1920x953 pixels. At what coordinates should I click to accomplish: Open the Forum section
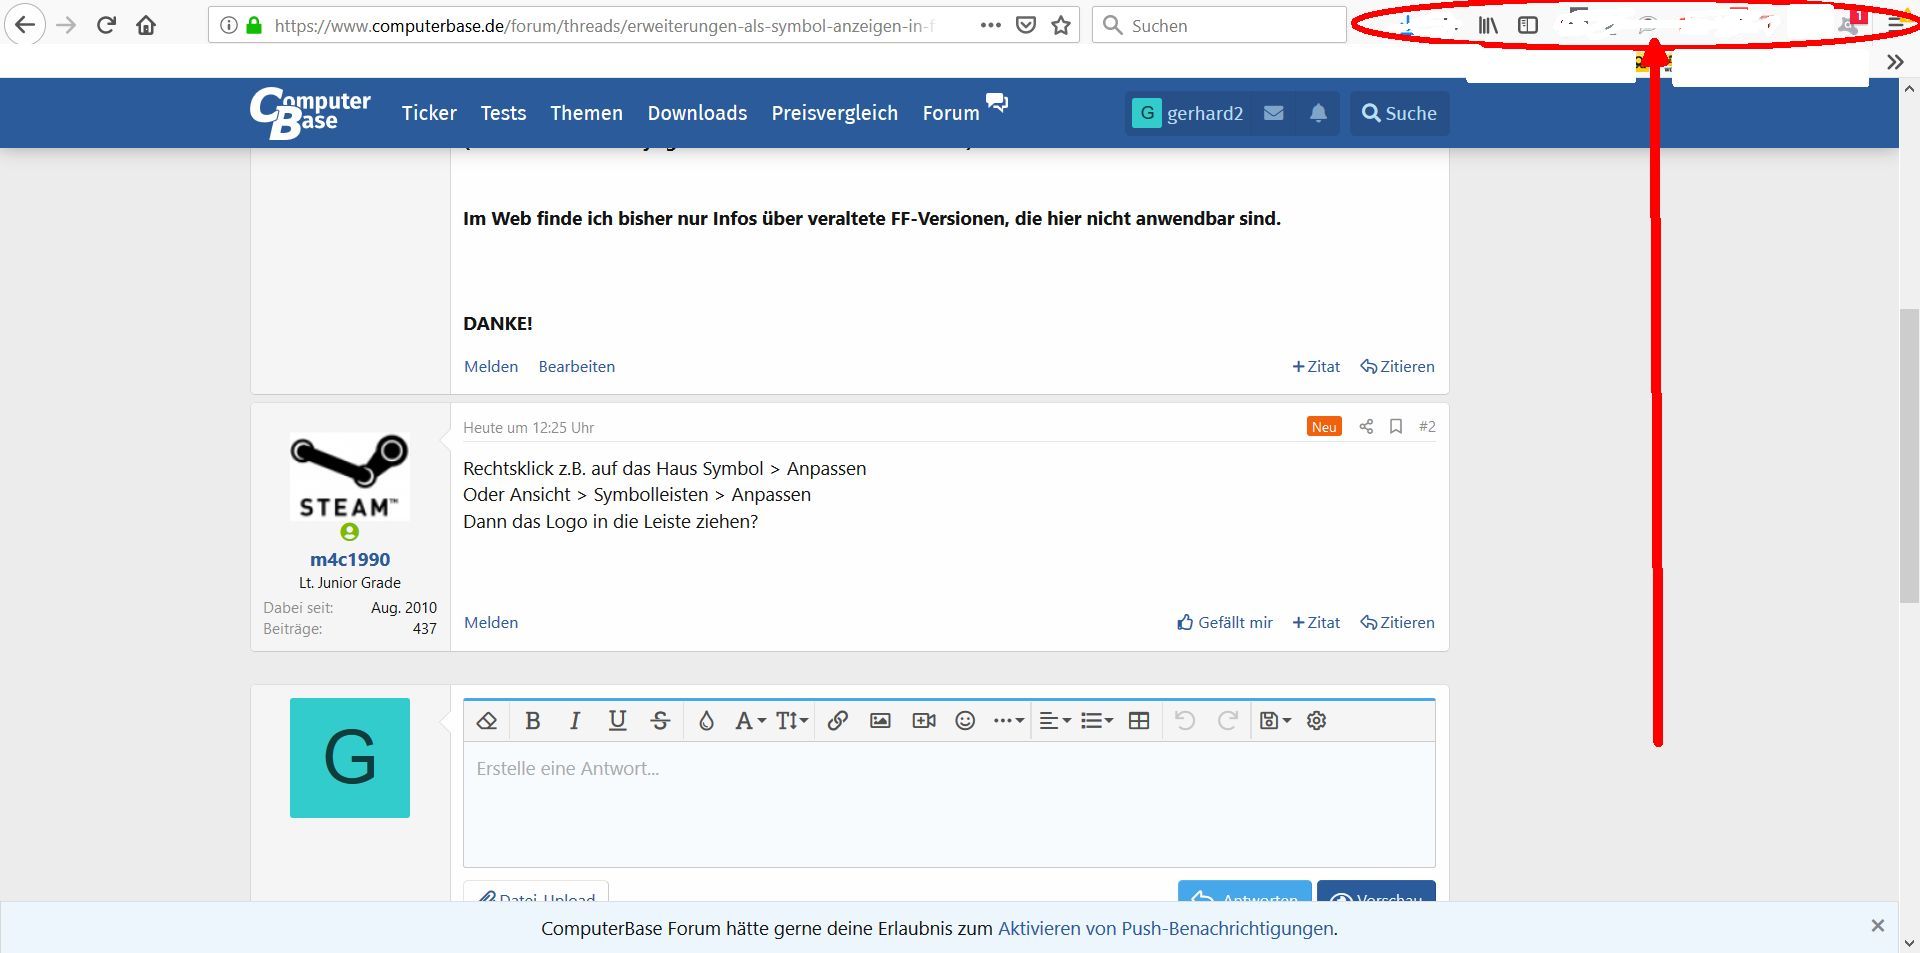[x=951, y=113]
